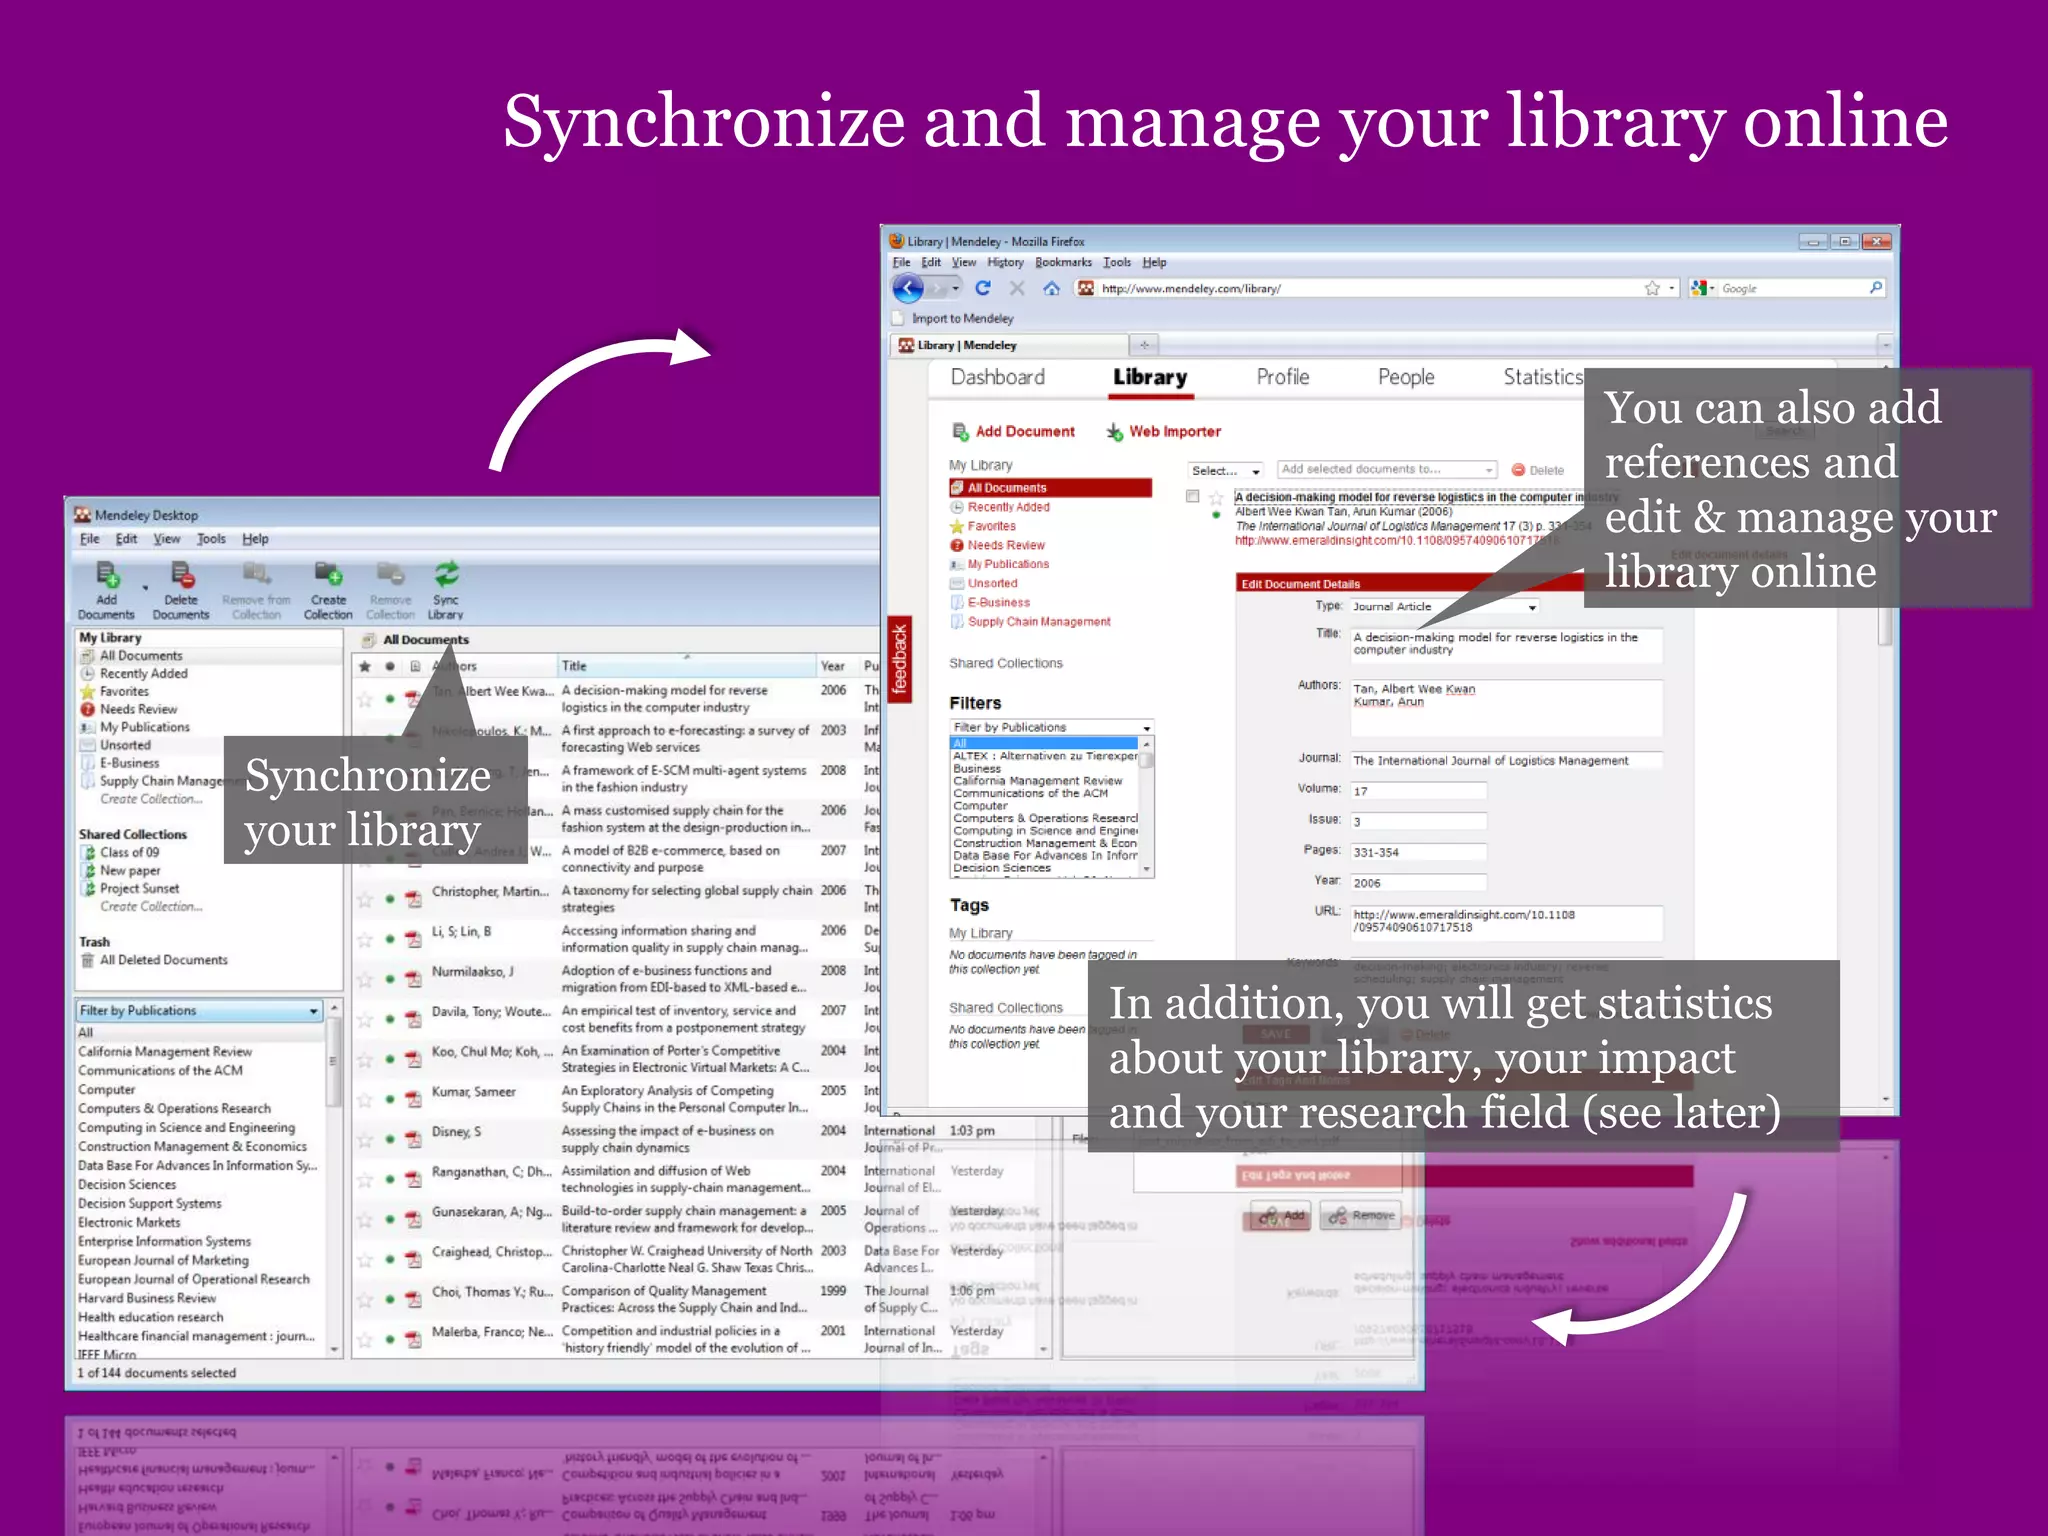Click Title column header in document table
Viewport: 2048px width, 1536px height.
[x=686, y=666]
